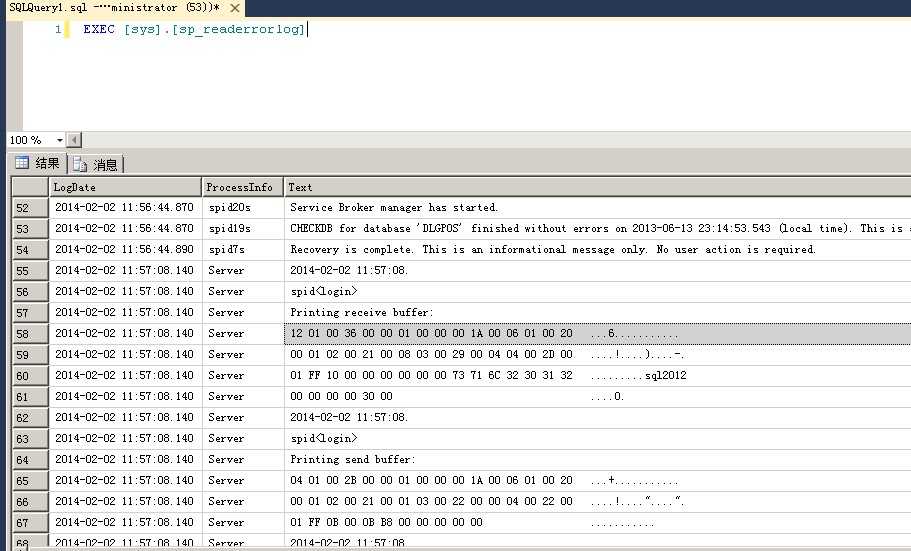Click spid<login> text in row 63
The width and height of the screenshot is (911, 551).
coord(324,438)
